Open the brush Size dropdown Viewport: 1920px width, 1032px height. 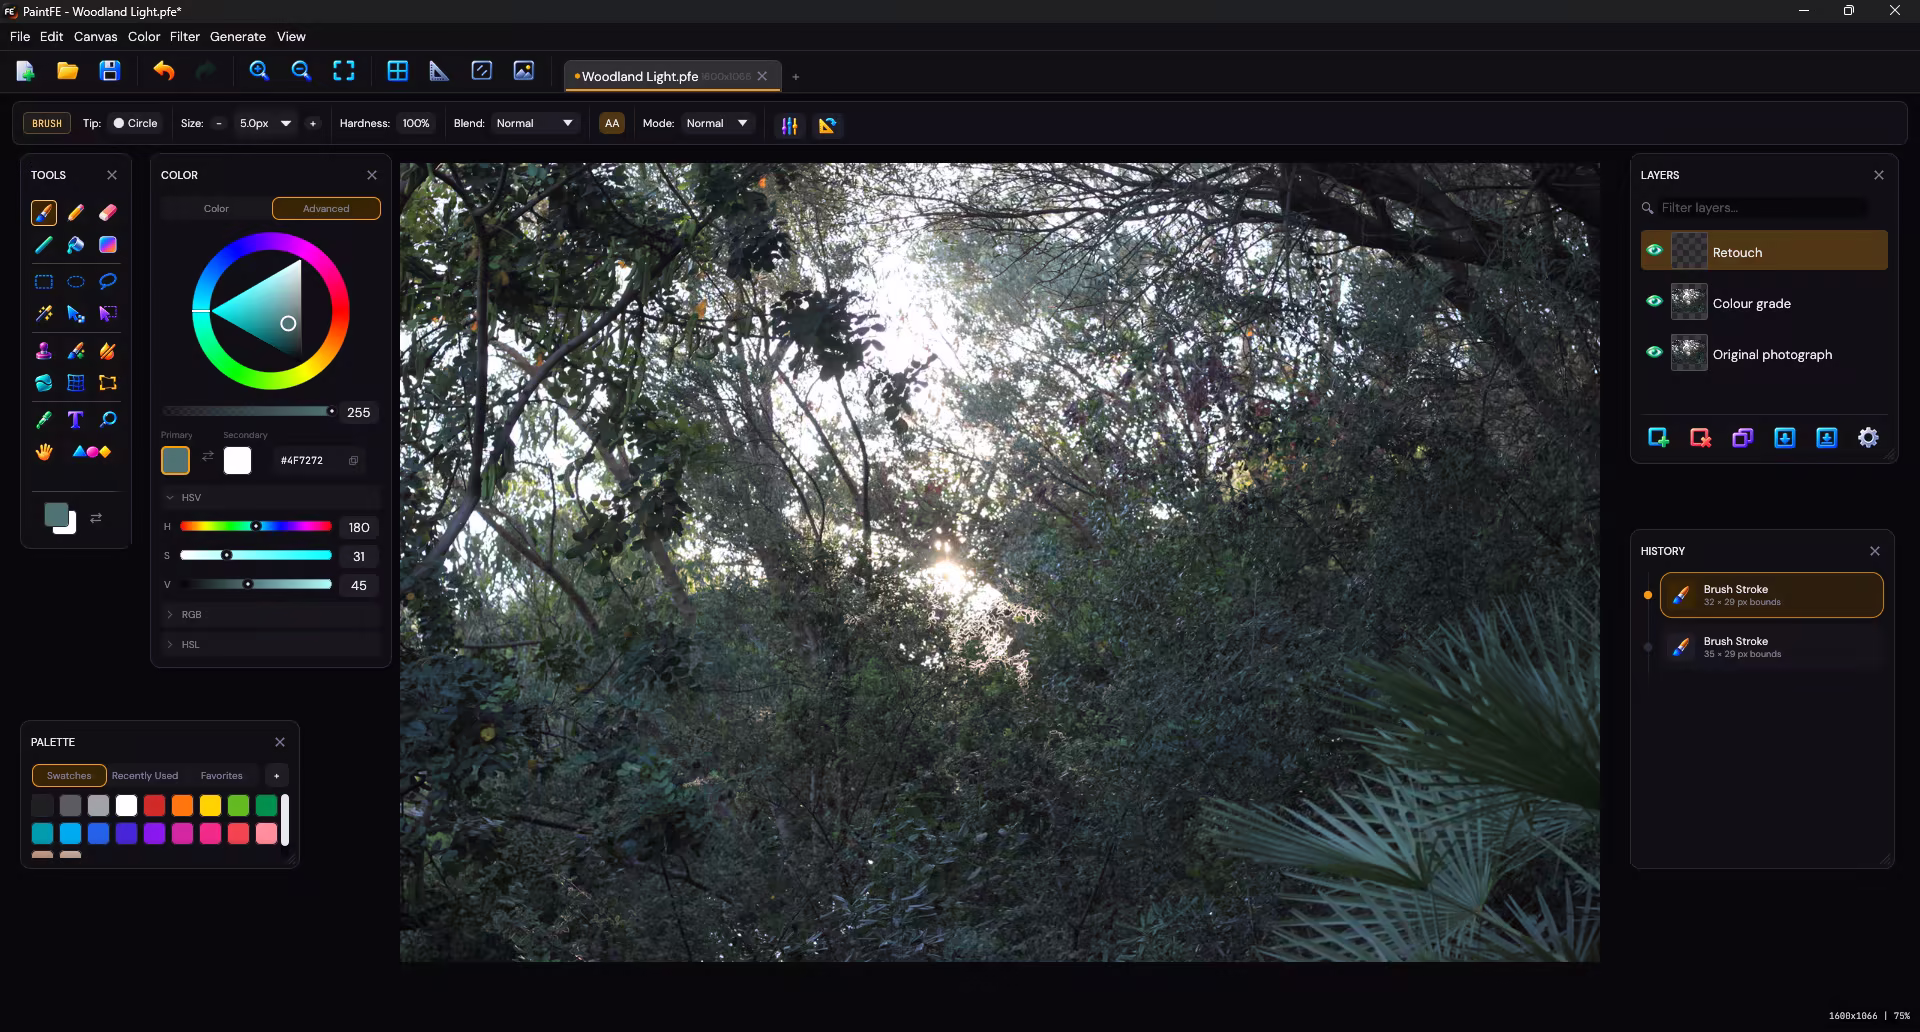coord(265,124)
